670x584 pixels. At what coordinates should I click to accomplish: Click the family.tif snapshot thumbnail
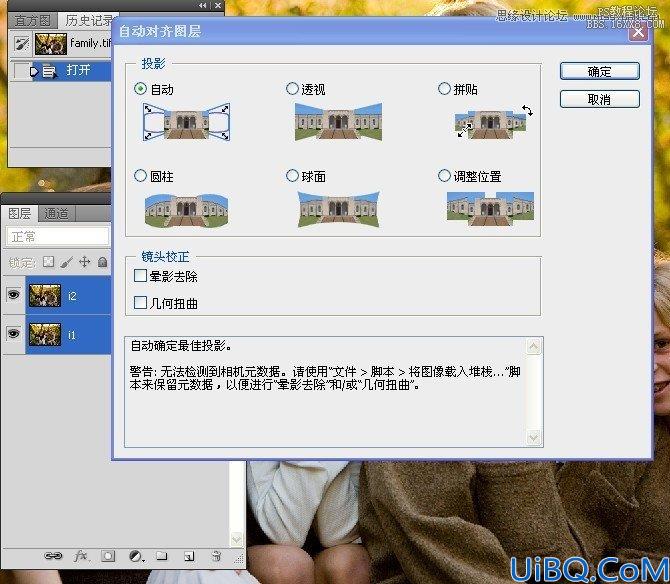pos(50,44)
